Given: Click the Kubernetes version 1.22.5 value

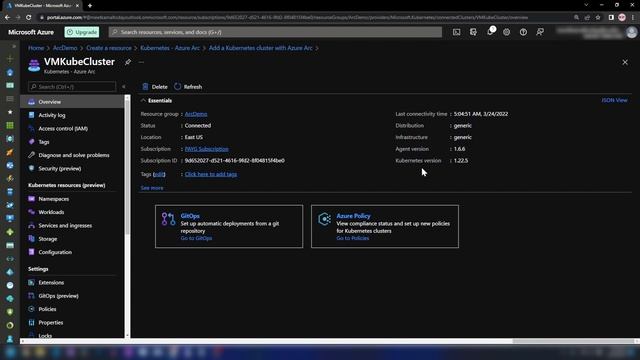Looking at the screenshot, I should [x=461, y=160].
